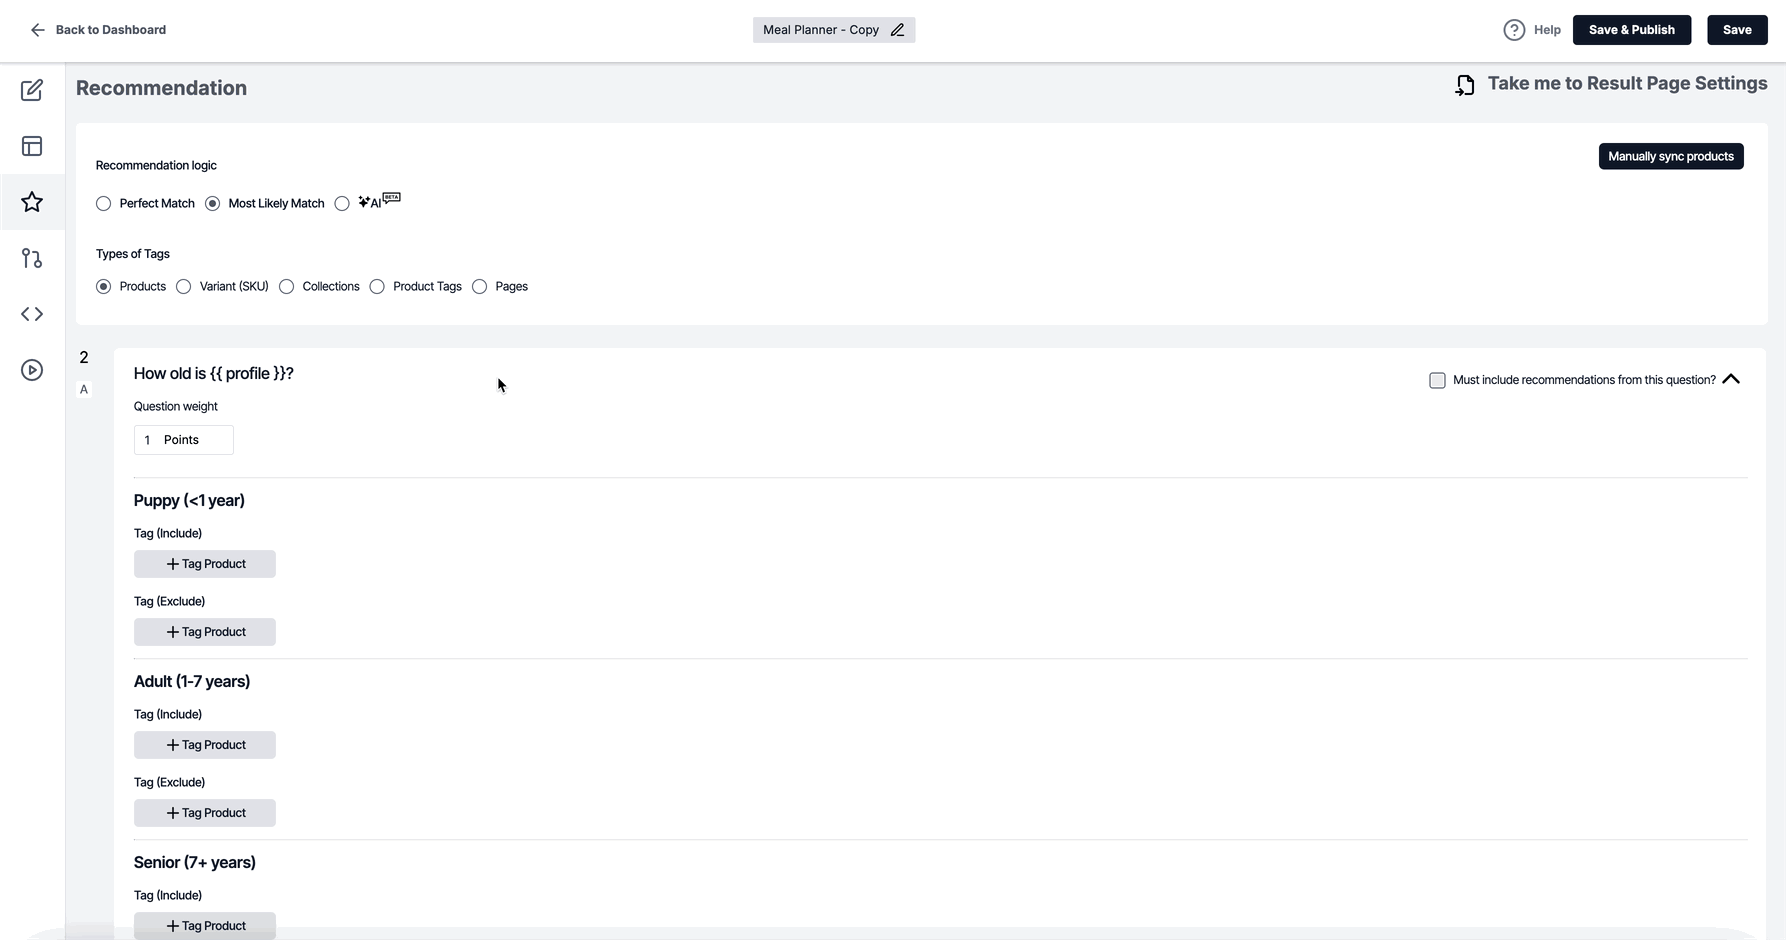Click the Recommendation logic label

[x=156, y=165]
